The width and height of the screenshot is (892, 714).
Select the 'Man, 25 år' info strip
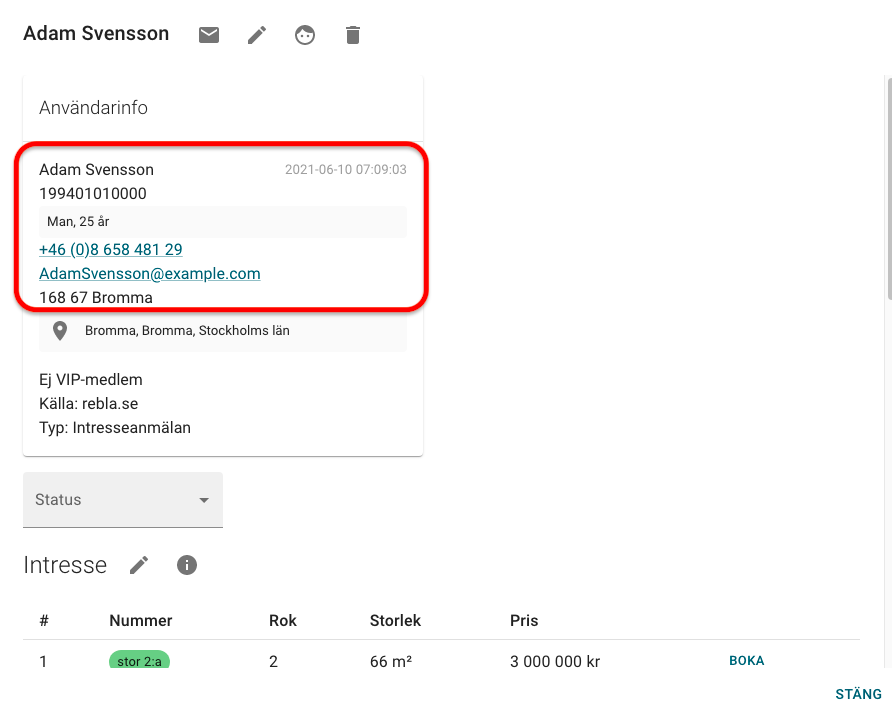point(222,221)
